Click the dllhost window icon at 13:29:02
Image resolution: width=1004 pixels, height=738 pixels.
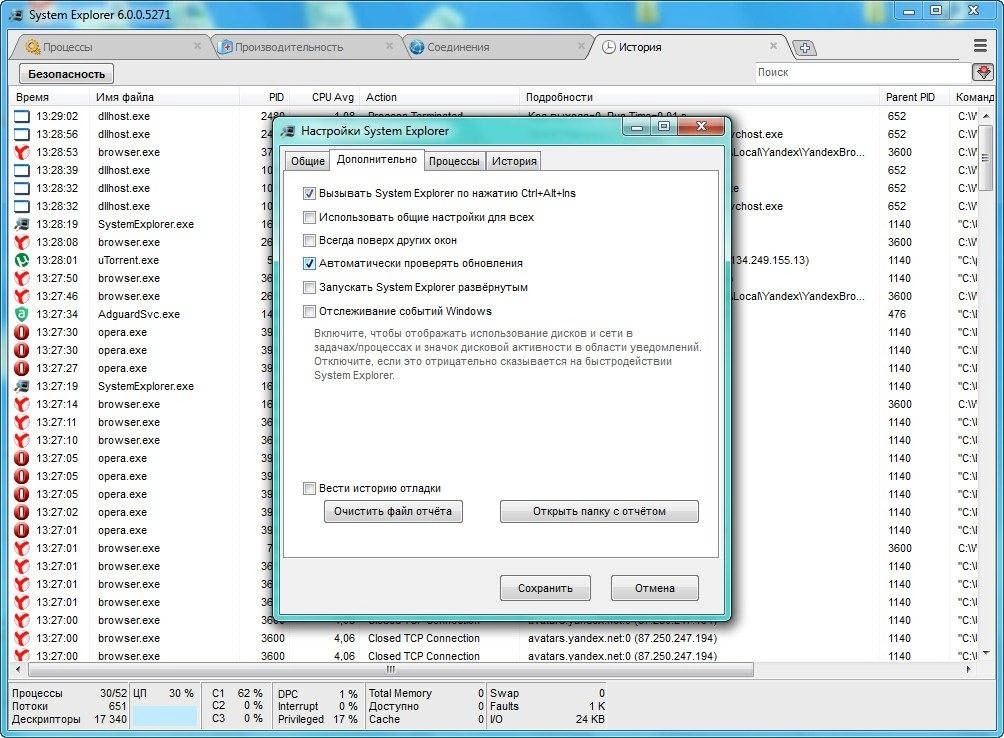coord(22,116)
